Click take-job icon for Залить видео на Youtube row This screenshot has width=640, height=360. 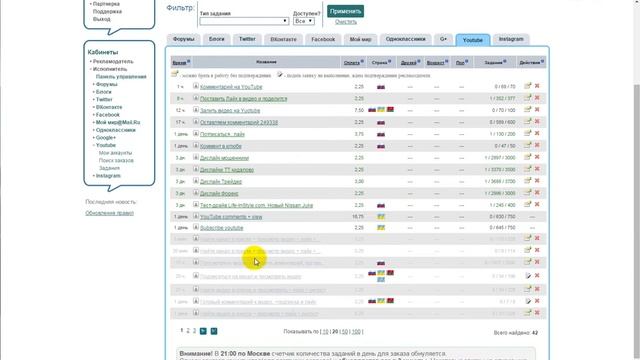(528, 109)
